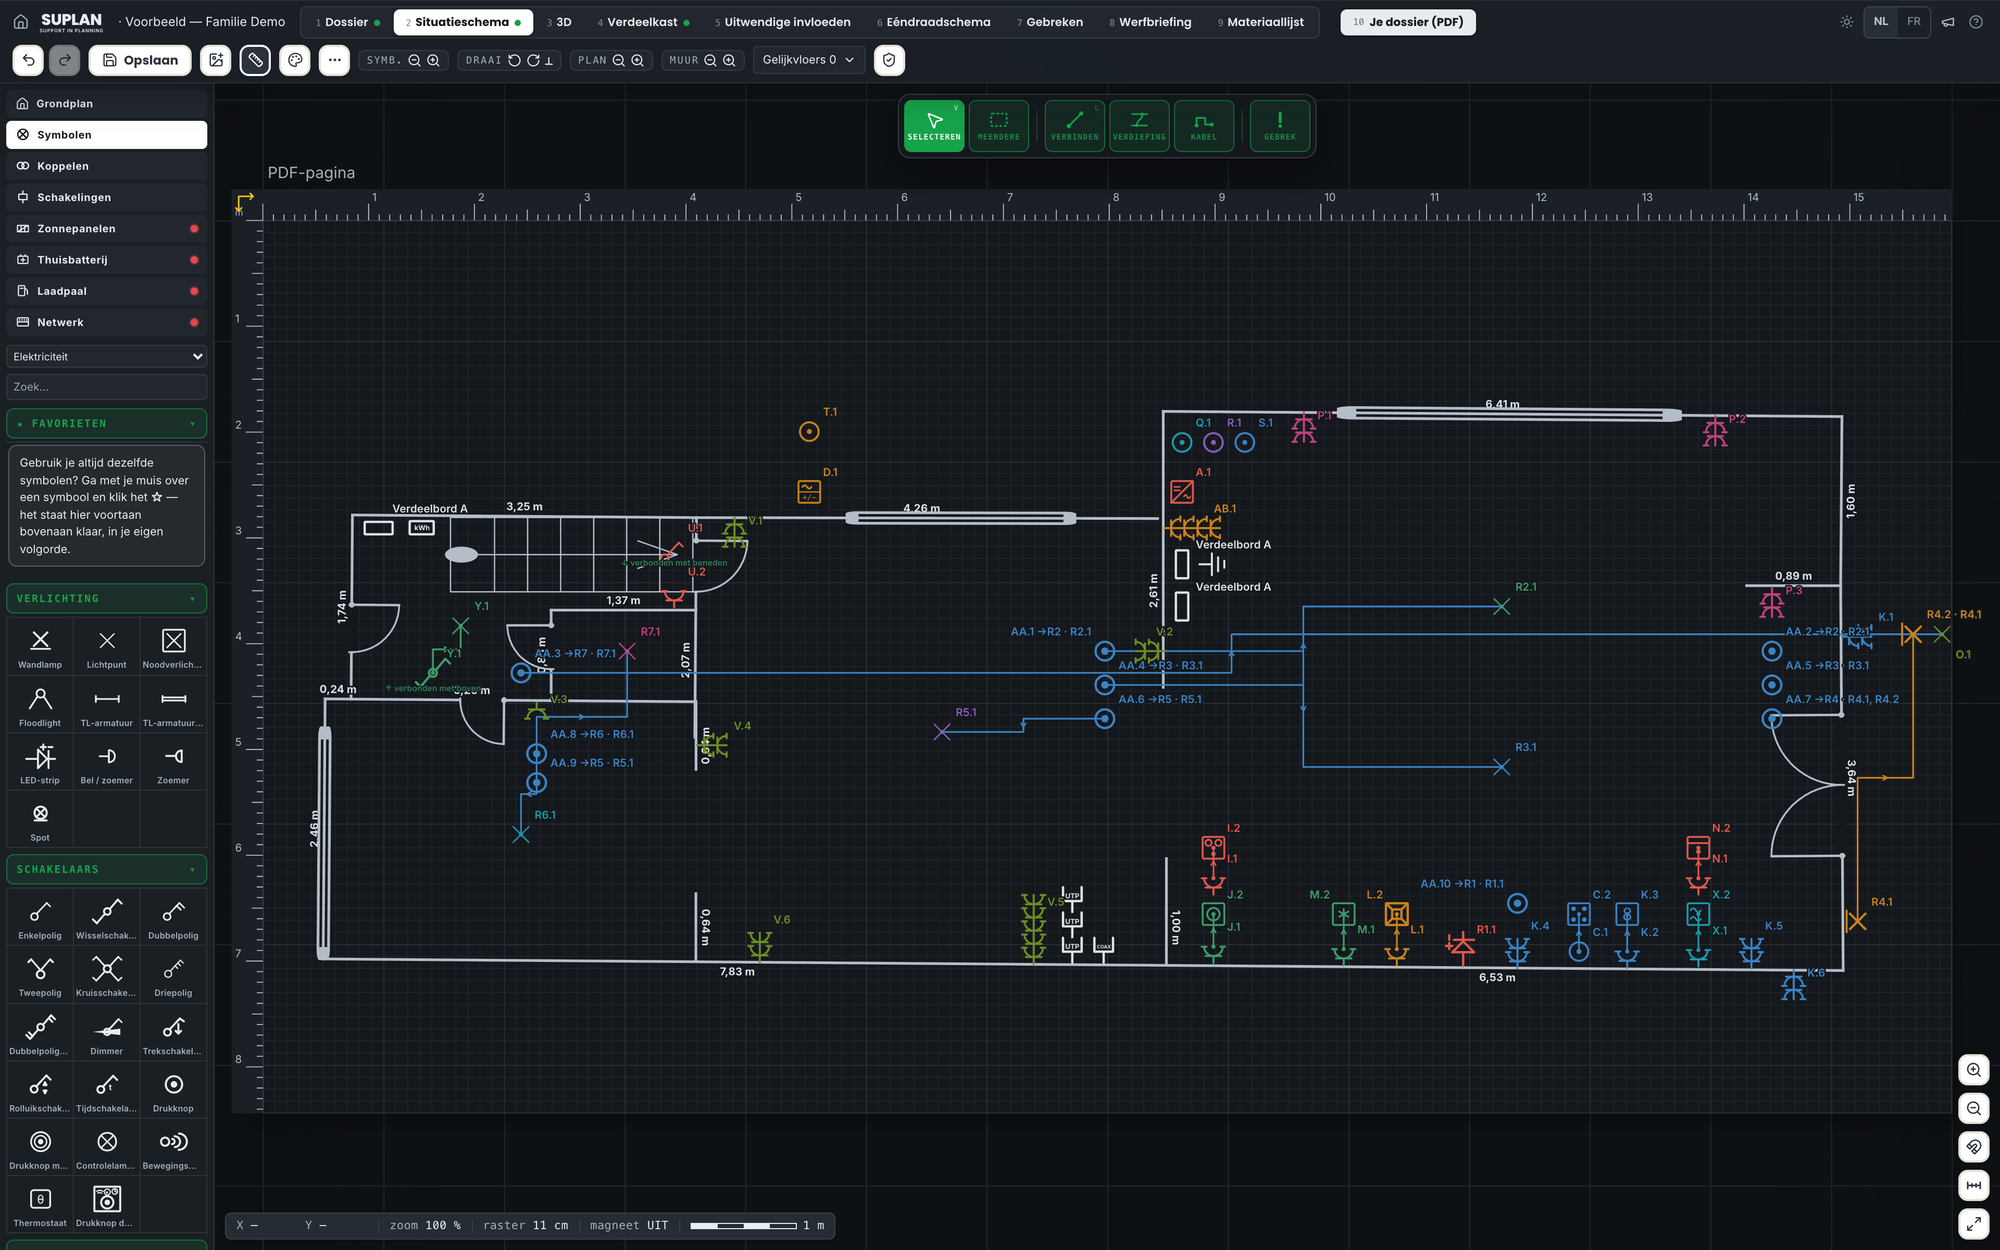
Task: Open the Elektriciteit category dropdown
Action: pos(107,357)
